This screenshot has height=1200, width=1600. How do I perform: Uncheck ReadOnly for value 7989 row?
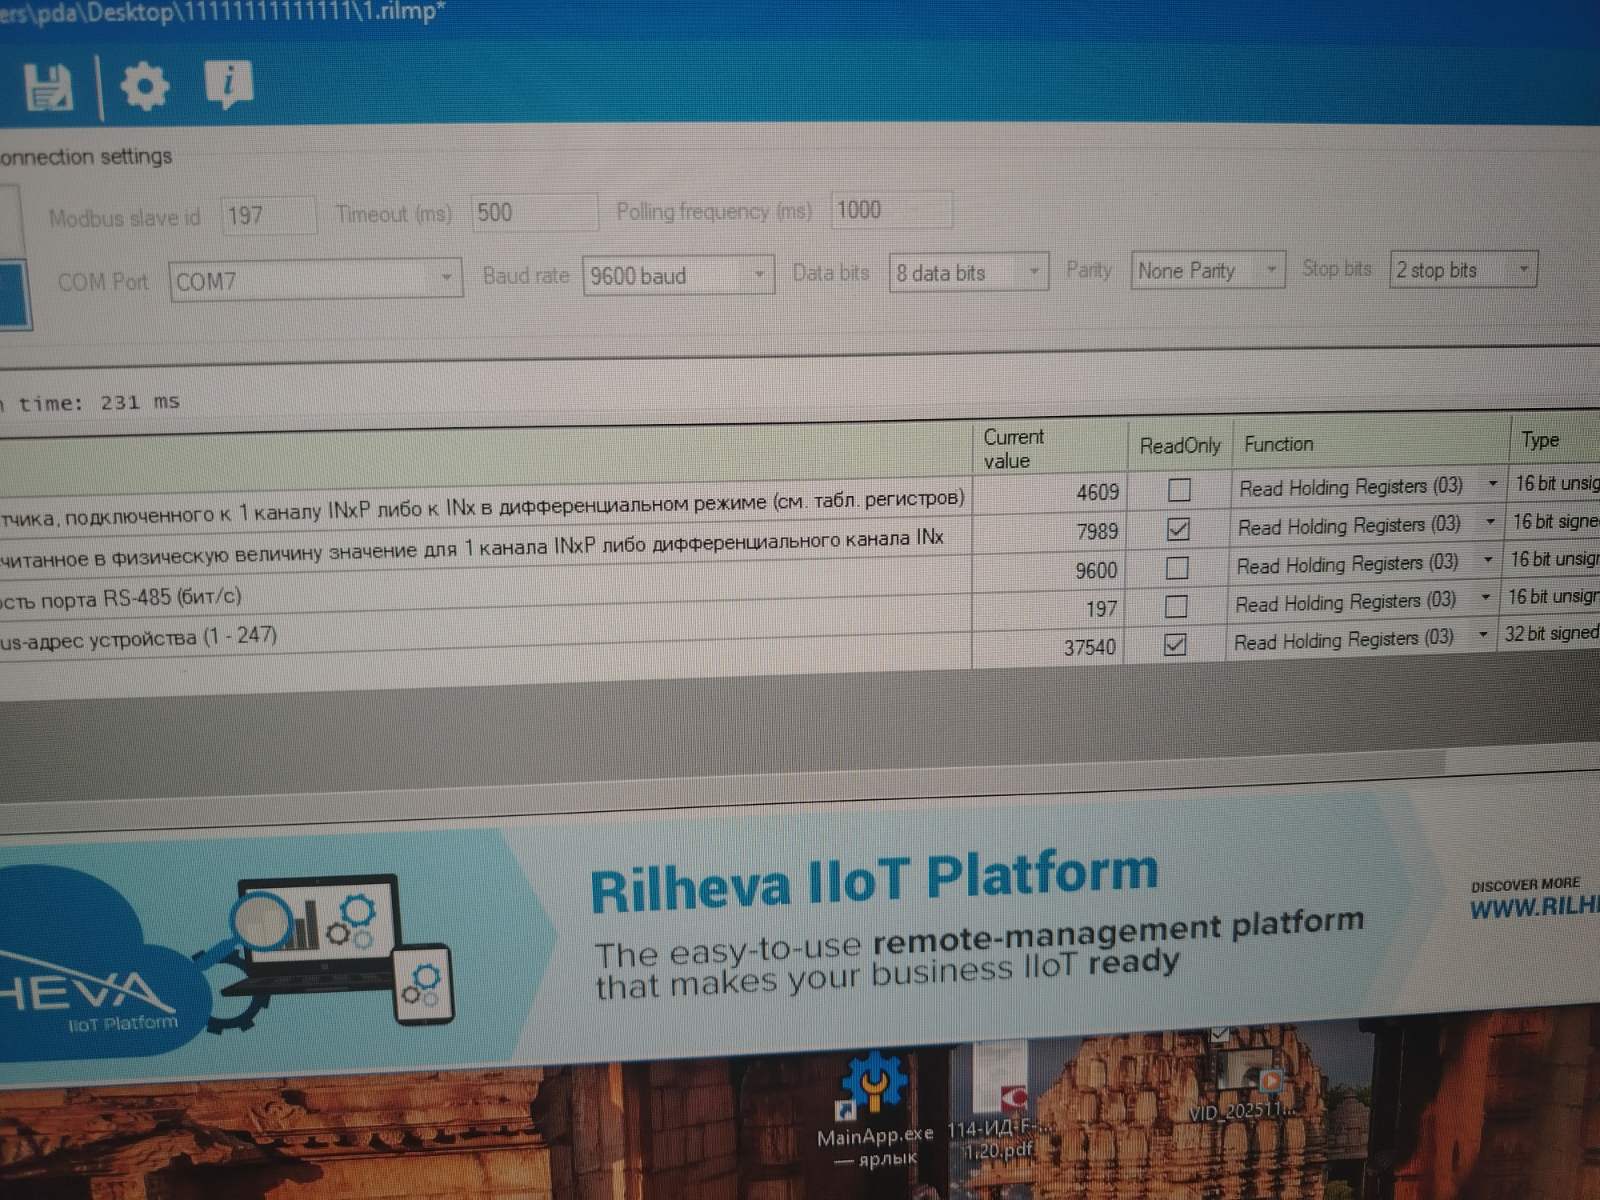[1178, 529]
